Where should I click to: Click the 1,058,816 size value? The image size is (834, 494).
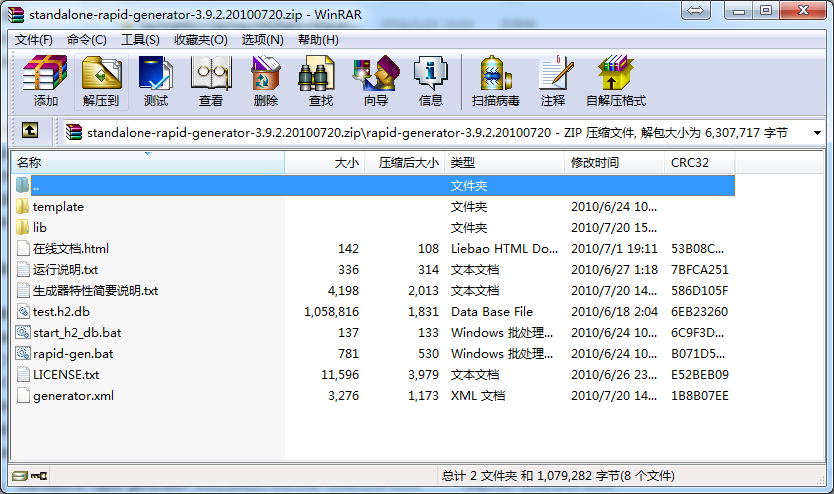click(x=331, y=312)
